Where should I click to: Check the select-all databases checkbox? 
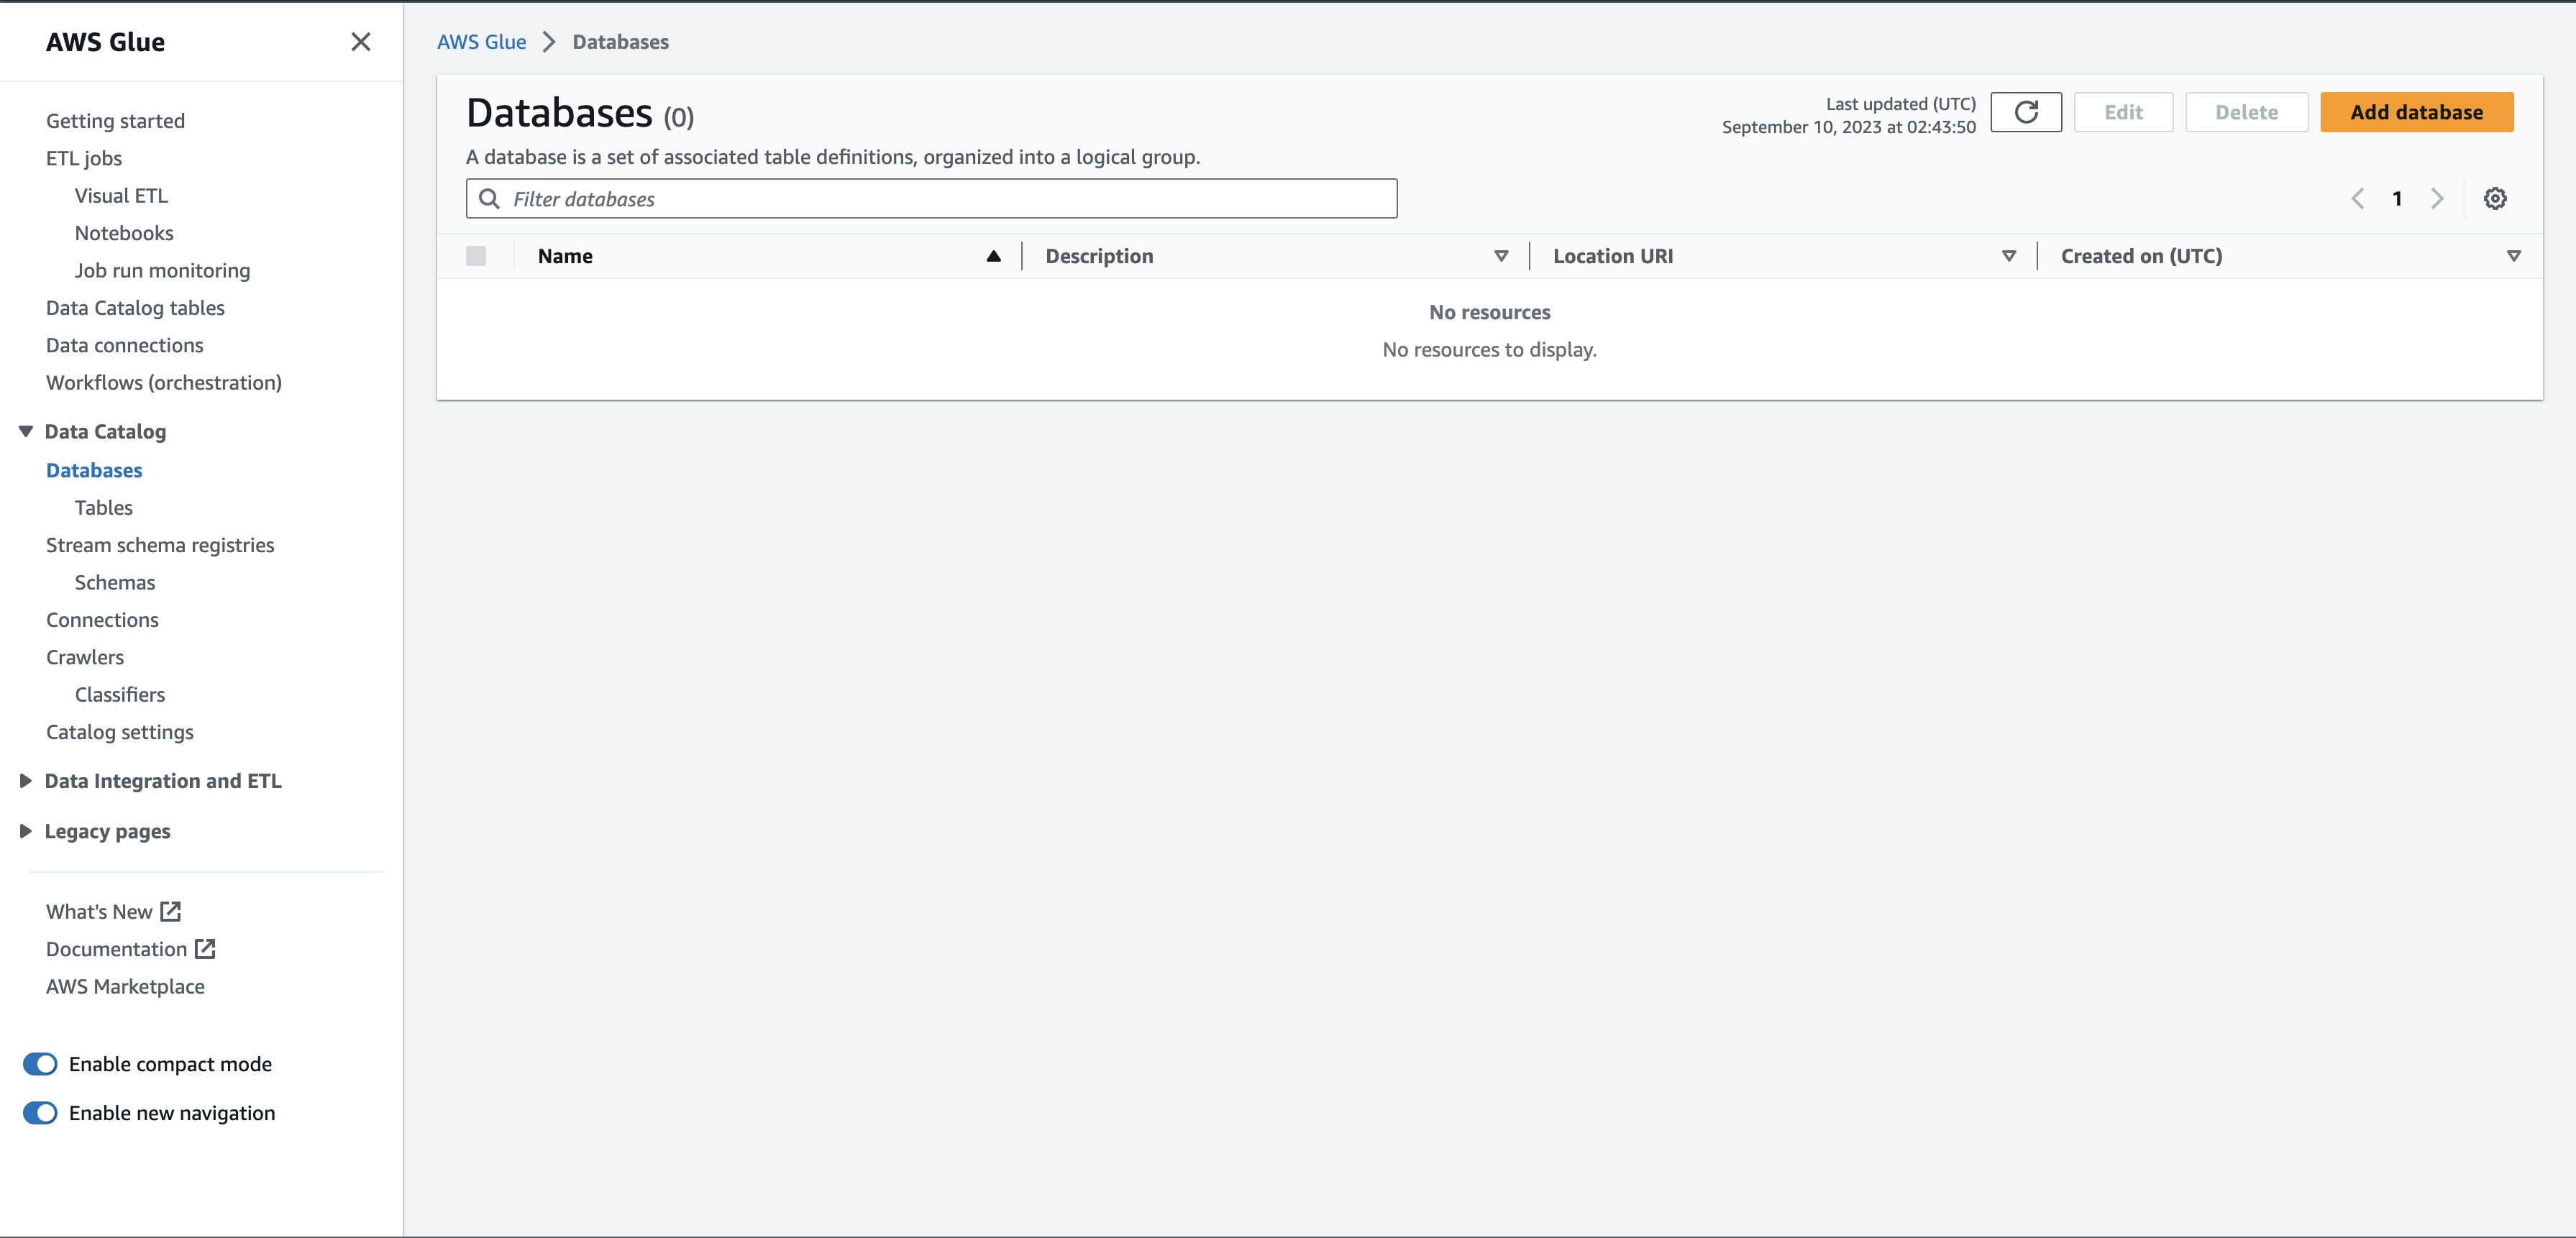point(476,256)
